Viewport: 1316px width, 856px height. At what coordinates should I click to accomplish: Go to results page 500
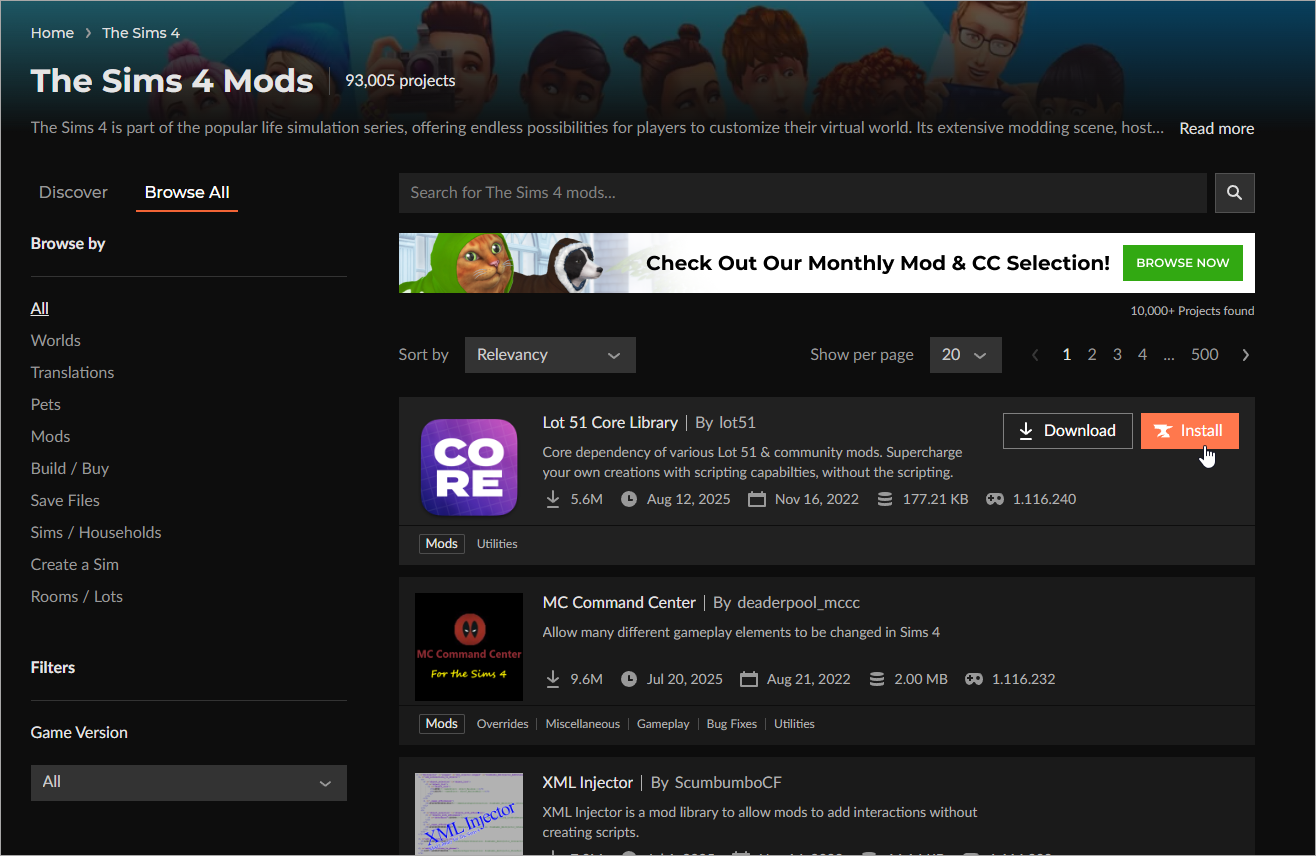coord(1205,355)
